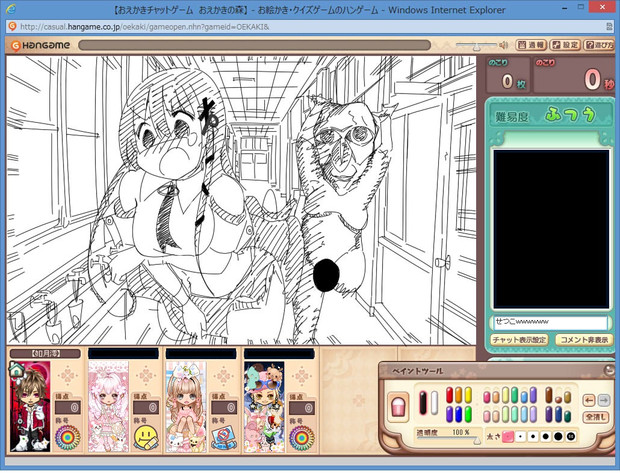Click the speaker volume icon
Image resolution: width=620 pixels, height=474 pixels.
coord(503,45)
